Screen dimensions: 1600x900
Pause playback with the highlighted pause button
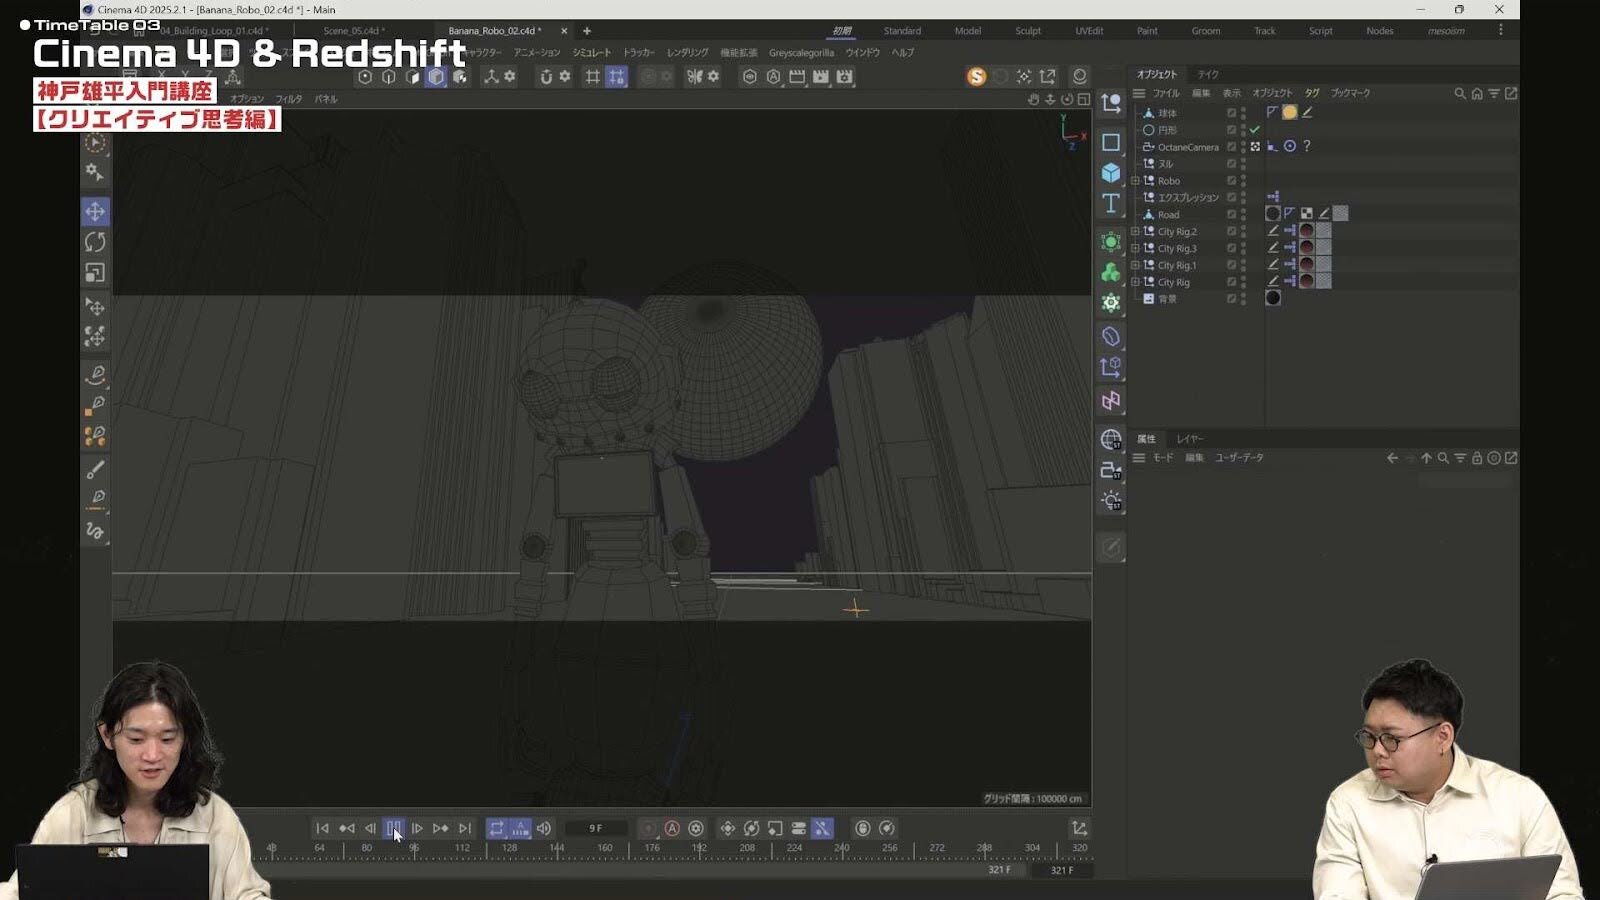pyautogui.click(x=393, y=828)
